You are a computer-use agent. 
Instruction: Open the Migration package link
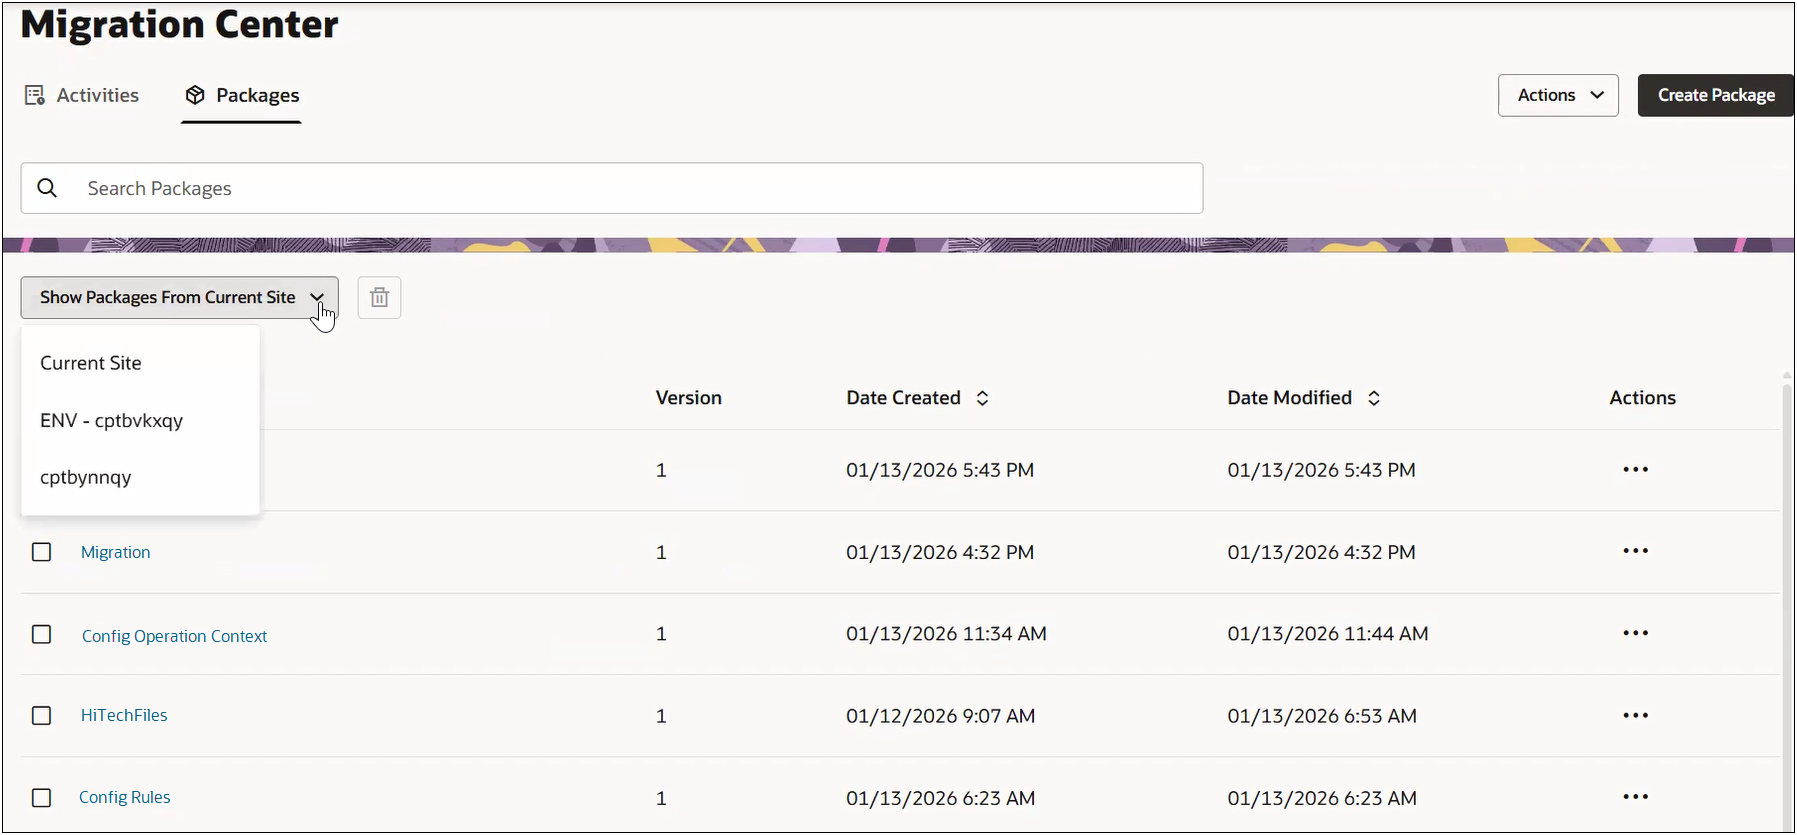[115, 552]
